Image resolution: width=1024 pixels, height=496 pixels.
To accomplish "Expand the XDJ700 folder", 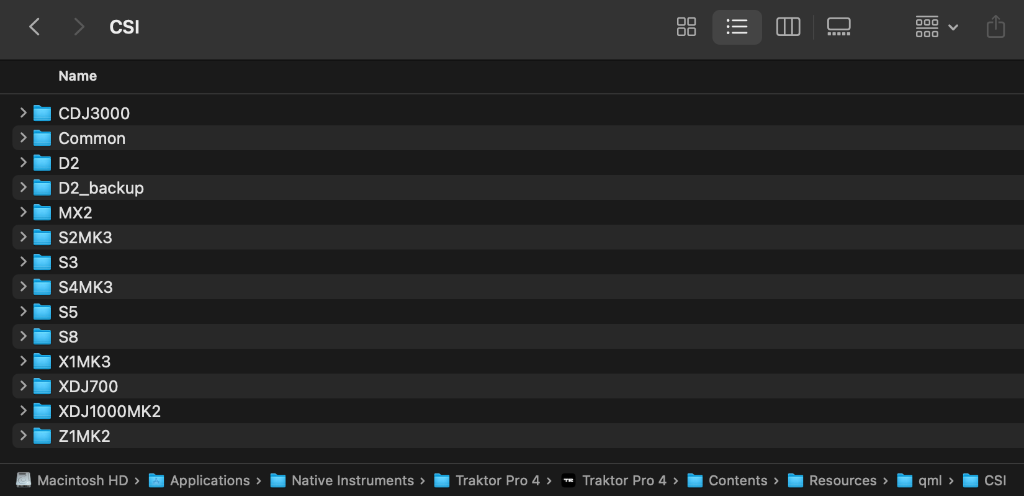I will coord(23,386).
